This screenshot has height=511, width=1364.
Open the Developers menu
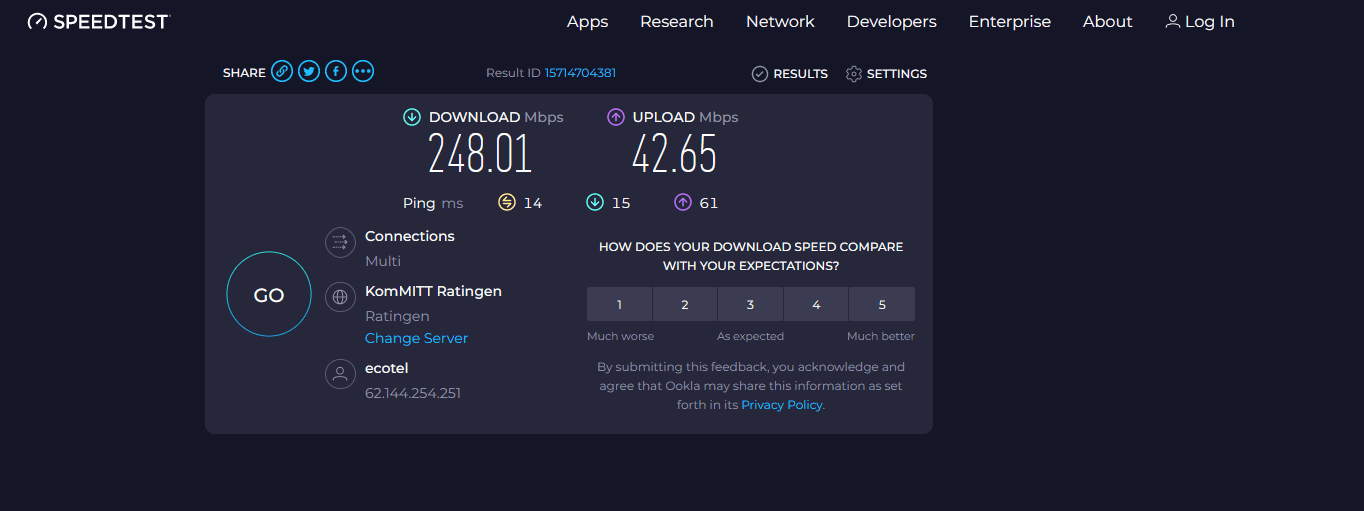892,21
